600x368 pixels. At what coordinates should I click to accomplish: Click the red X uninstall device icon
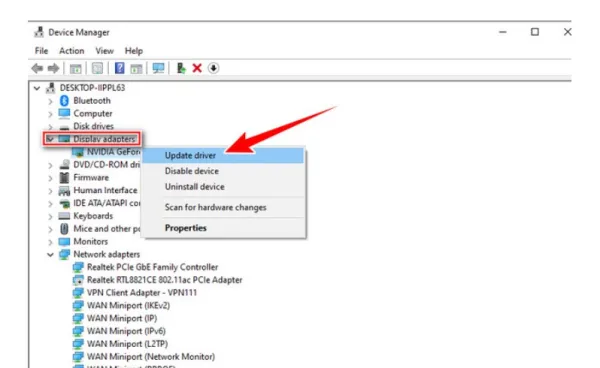tap(197, 68)
